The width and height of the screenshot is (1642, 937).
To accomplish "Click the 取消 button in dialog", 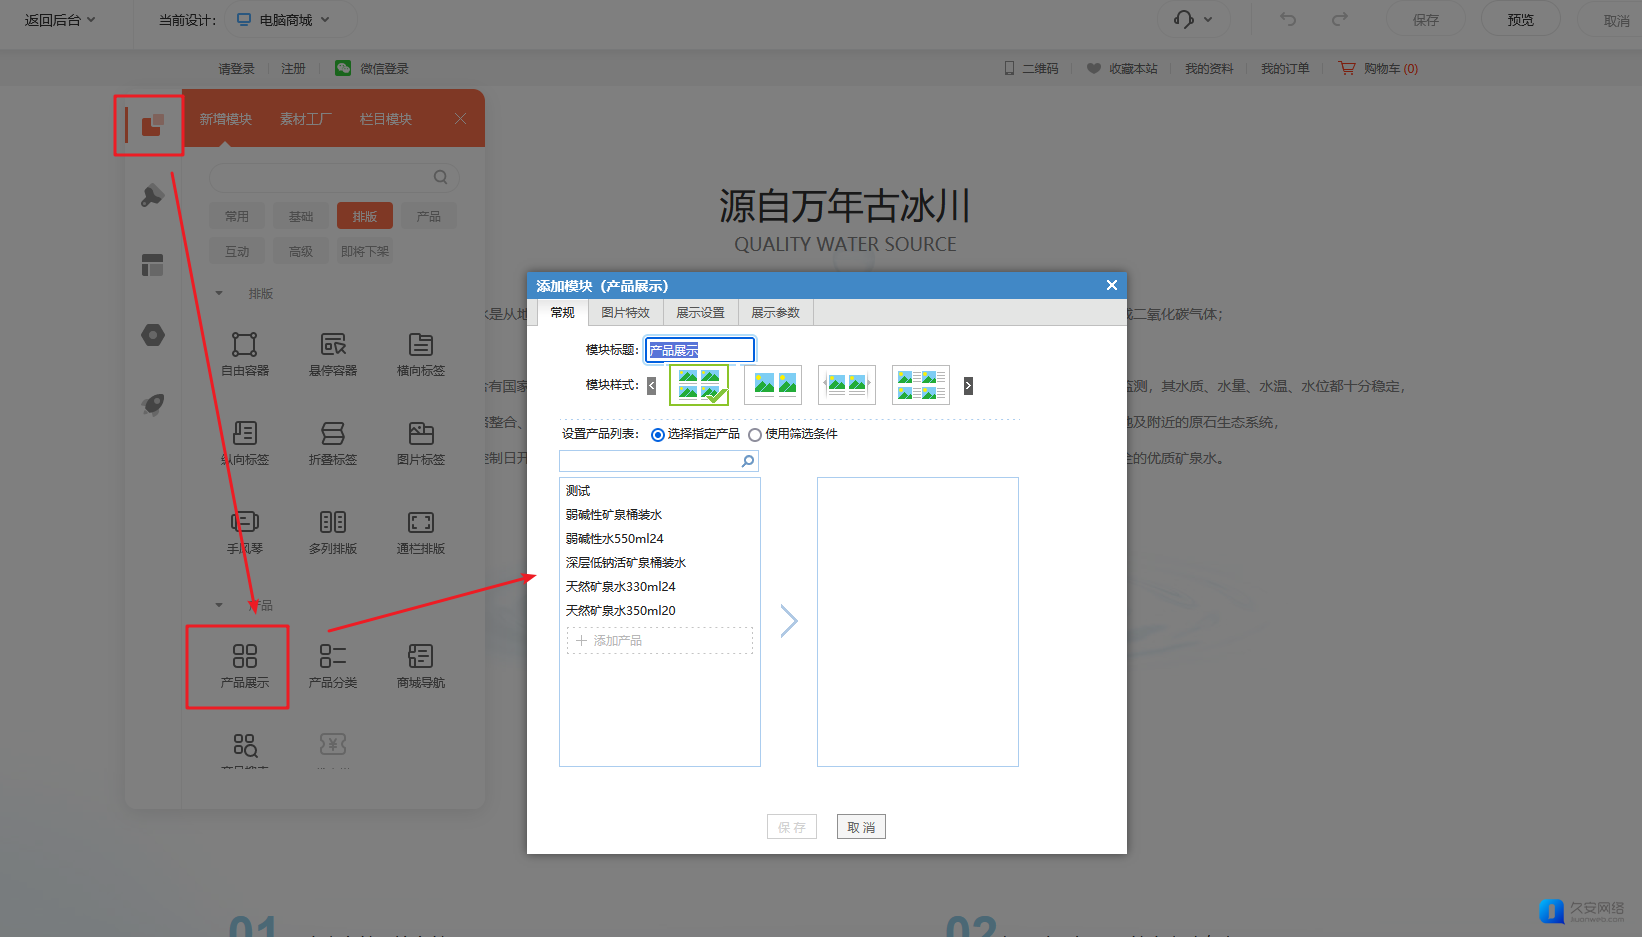I will pos(861,827).
